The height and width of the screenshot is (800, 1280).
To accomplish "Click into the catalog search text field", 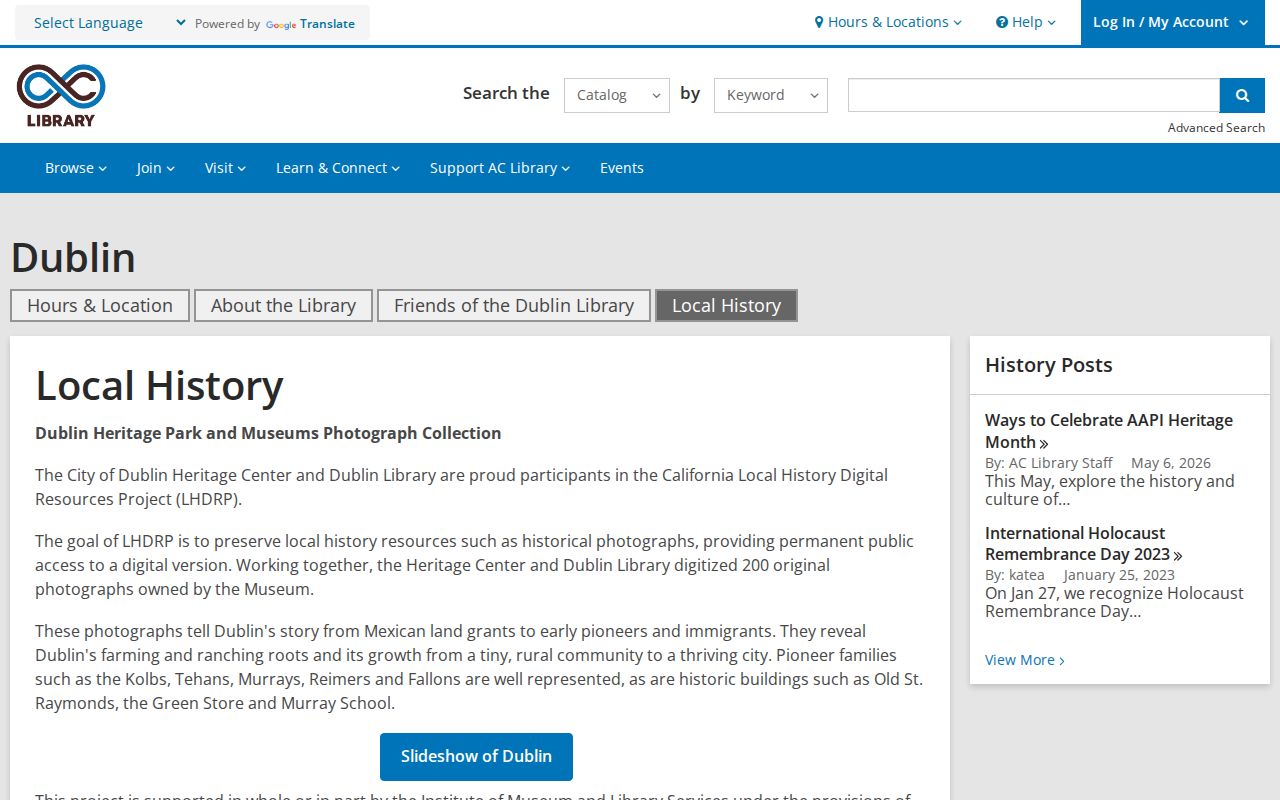I will 1034,95.
